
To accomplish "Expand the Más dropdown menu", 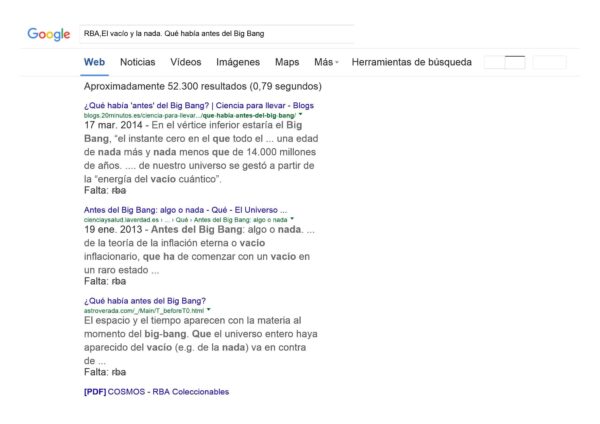I will click(x=326, y=62).
